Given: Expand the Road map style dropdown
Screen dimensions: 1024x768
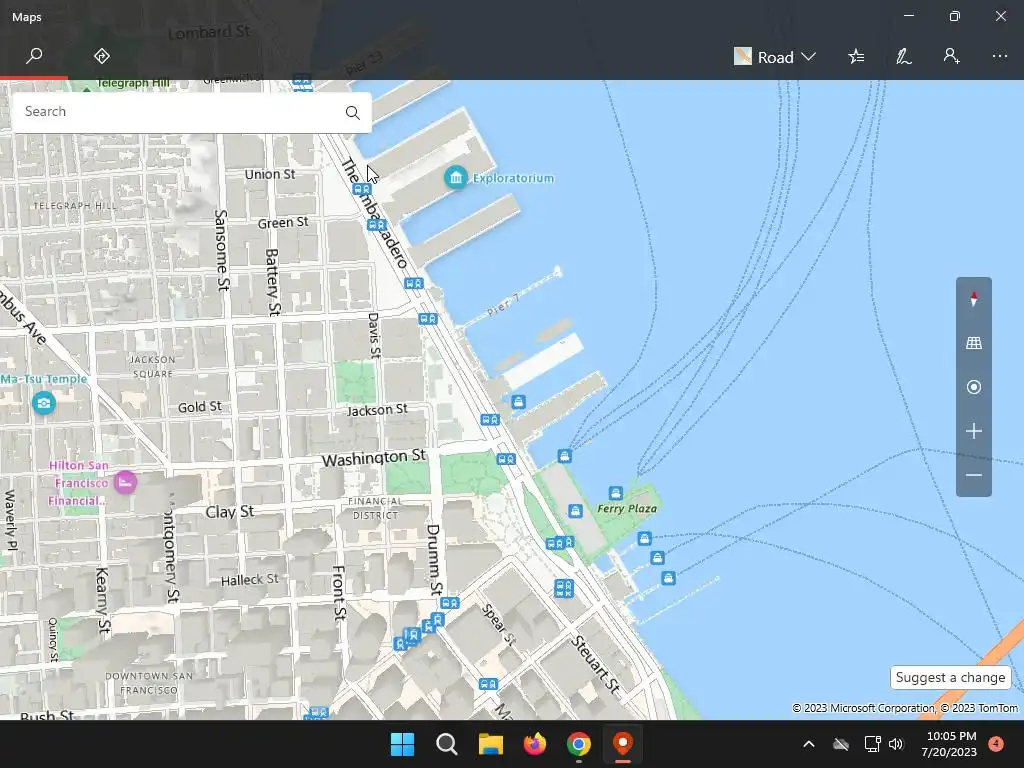Looking at the screenshot, I should (x=775, y=57).
